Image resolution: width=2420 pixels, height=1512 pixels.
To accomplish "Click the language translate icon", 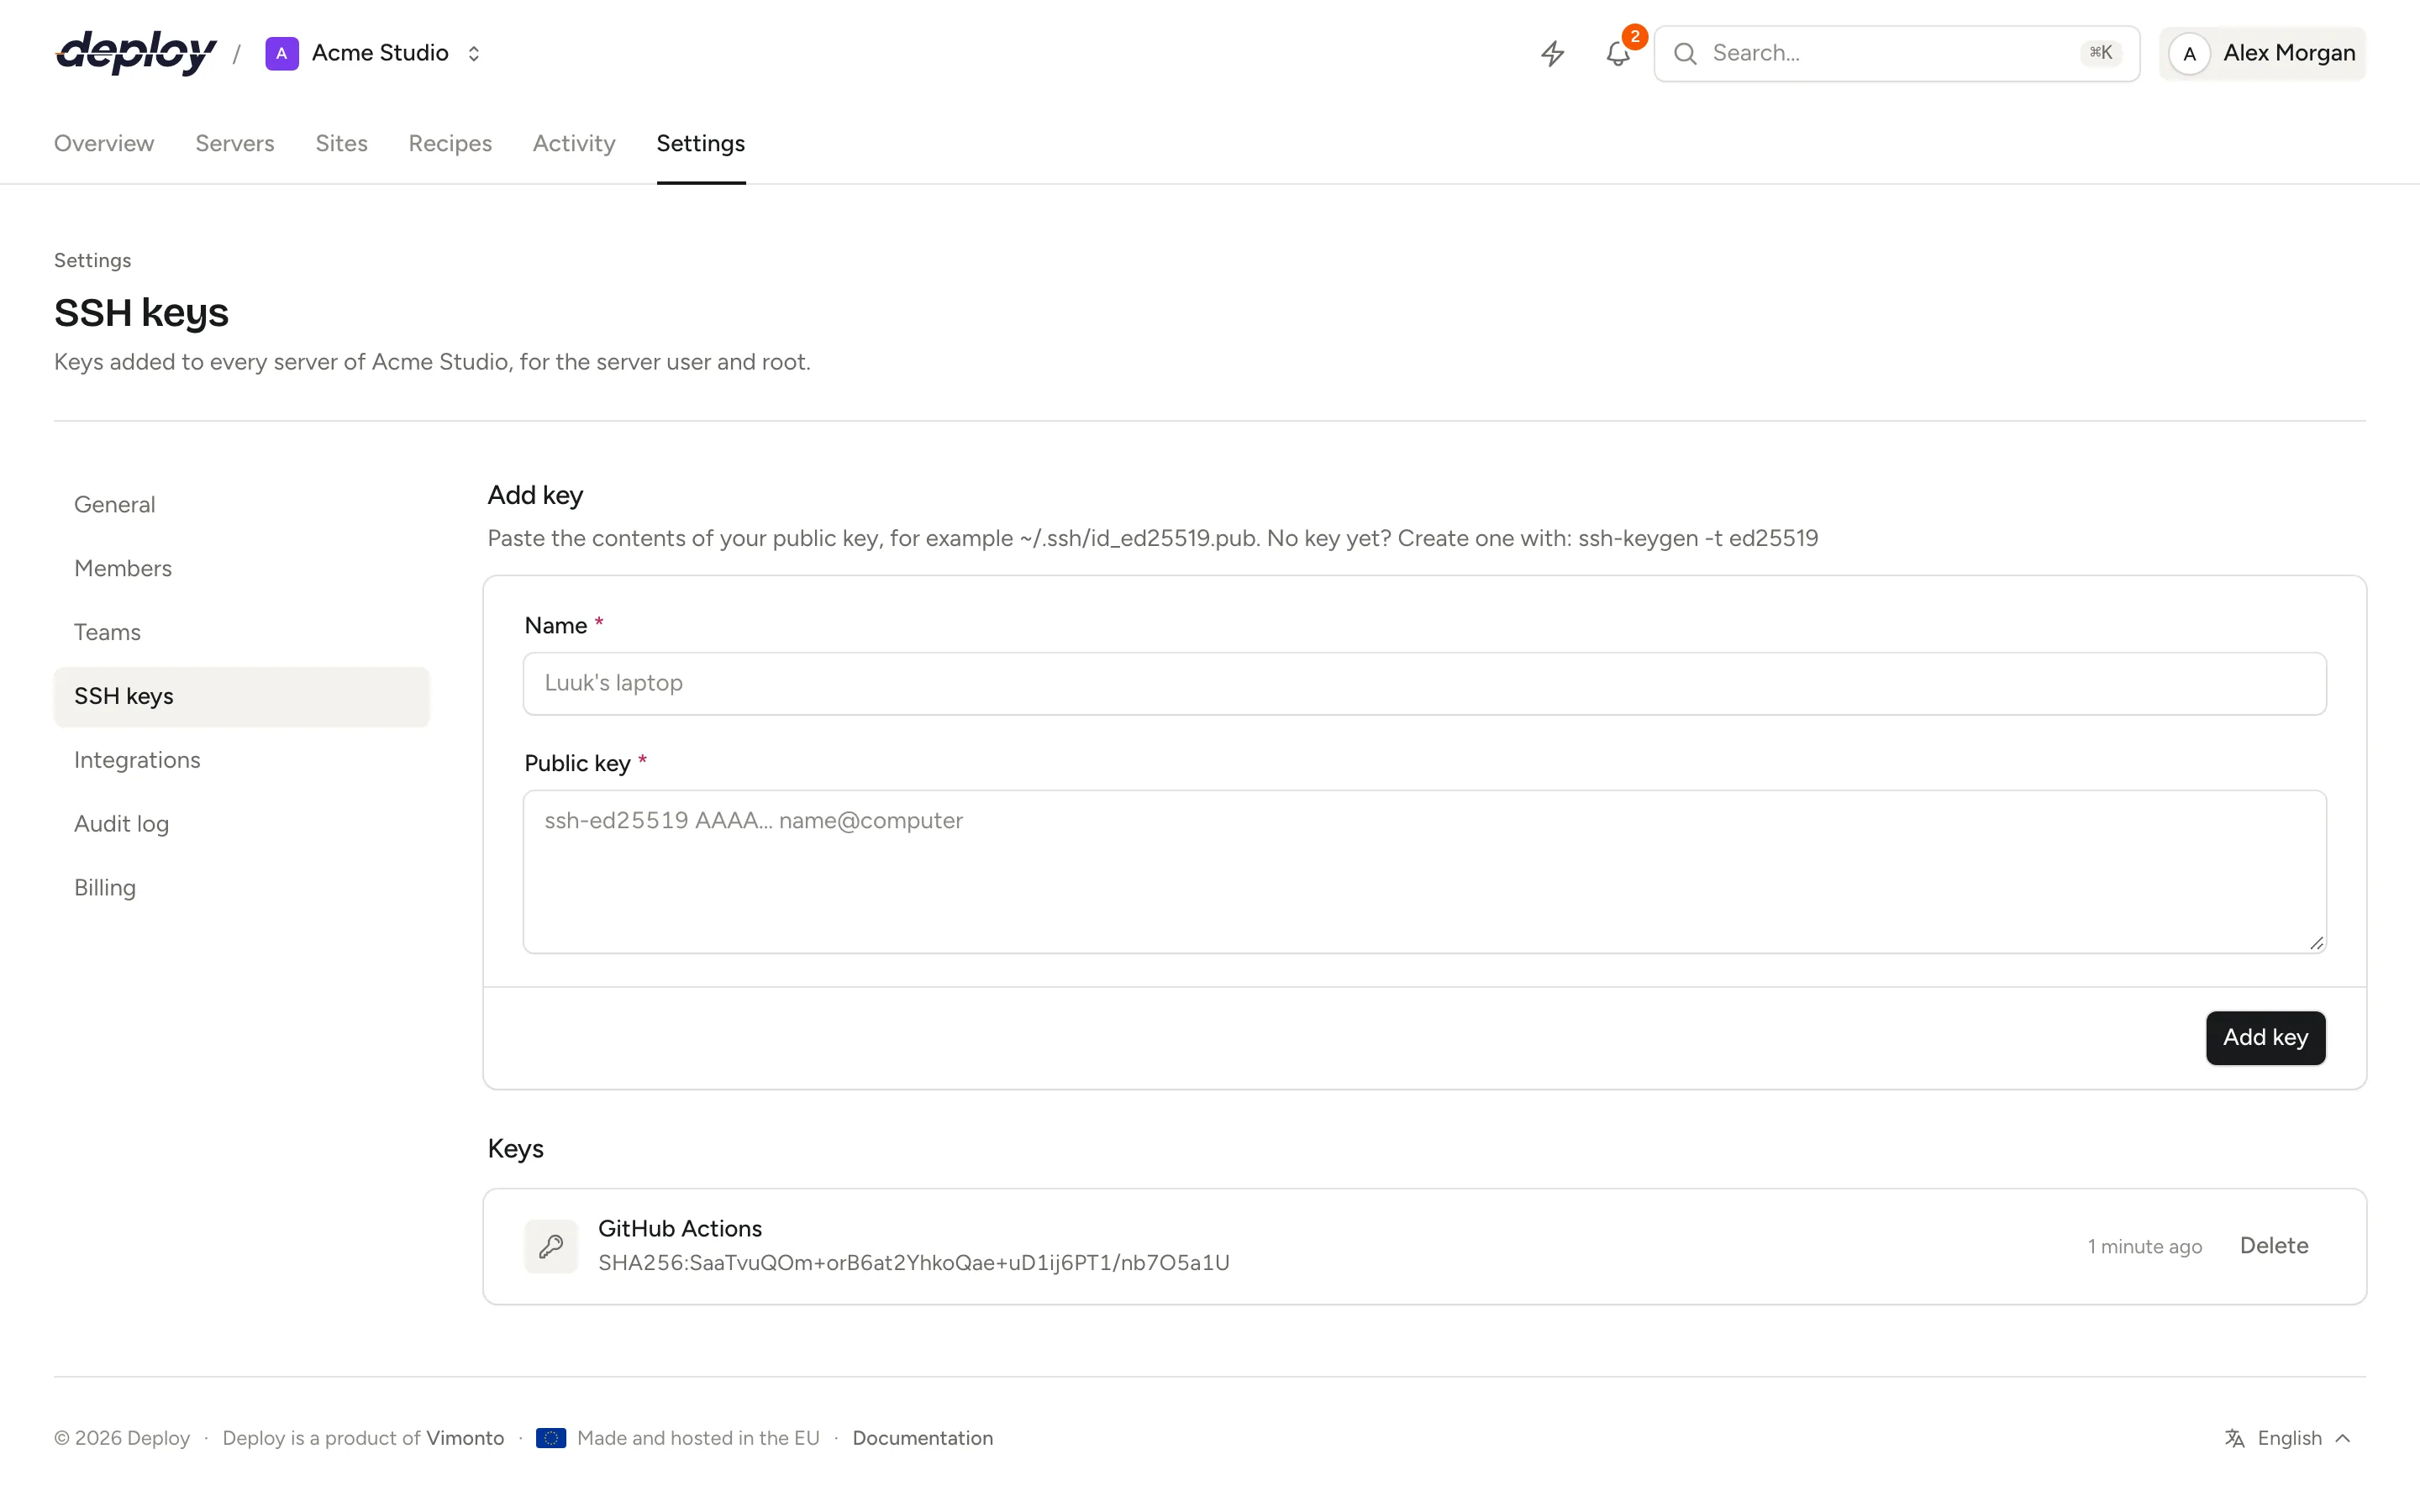I will [2234, 1438].
